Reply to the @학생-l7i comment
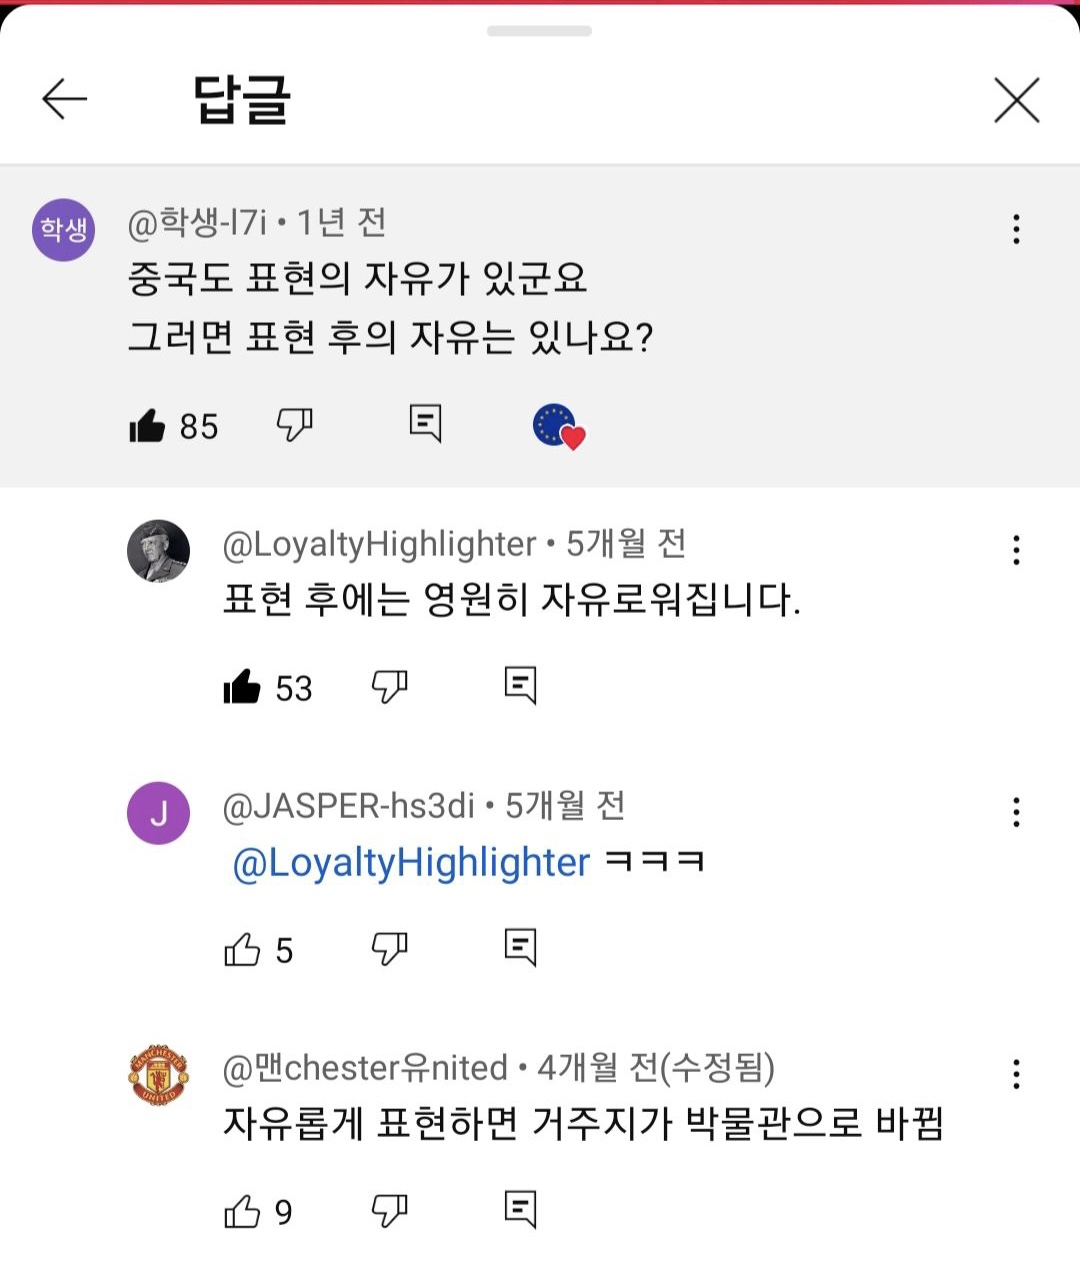1080x1274 pixels. click(x=425, y=424)
